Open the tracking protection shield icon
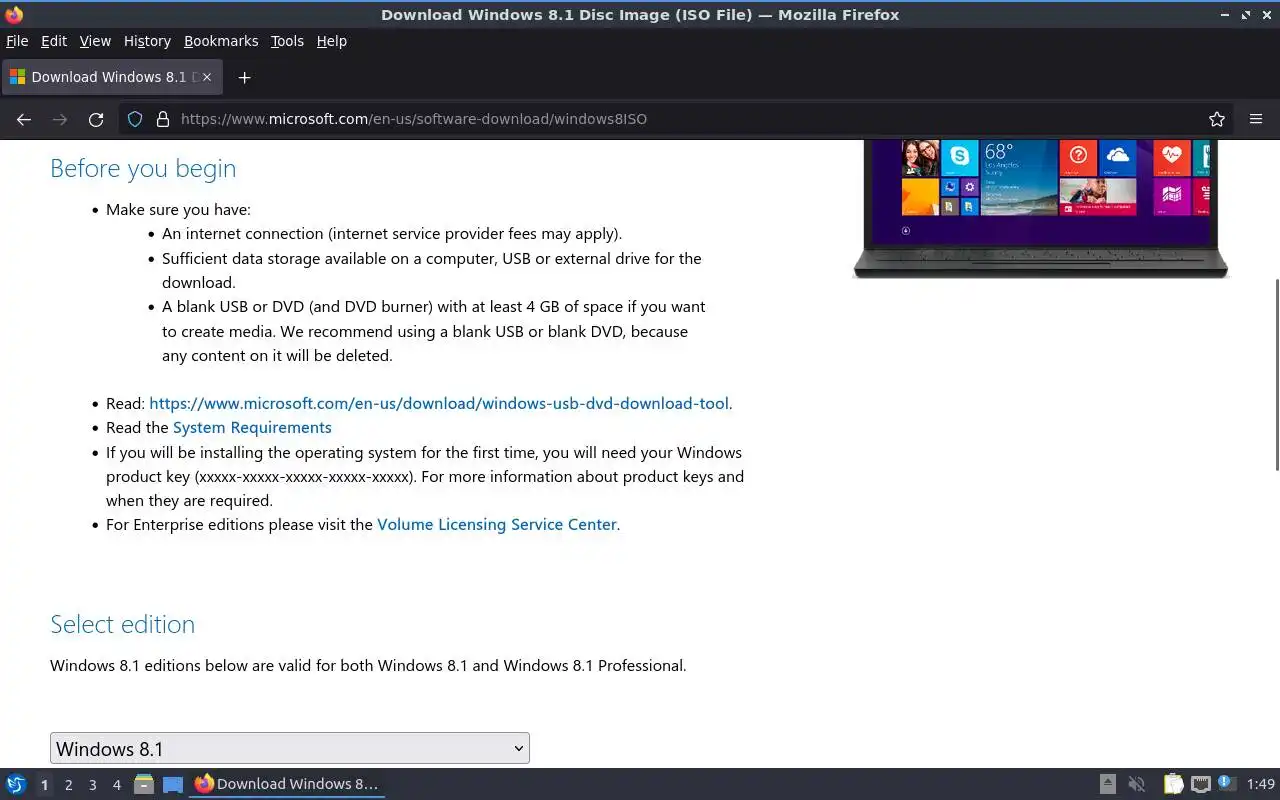 [x=135, y=119]
